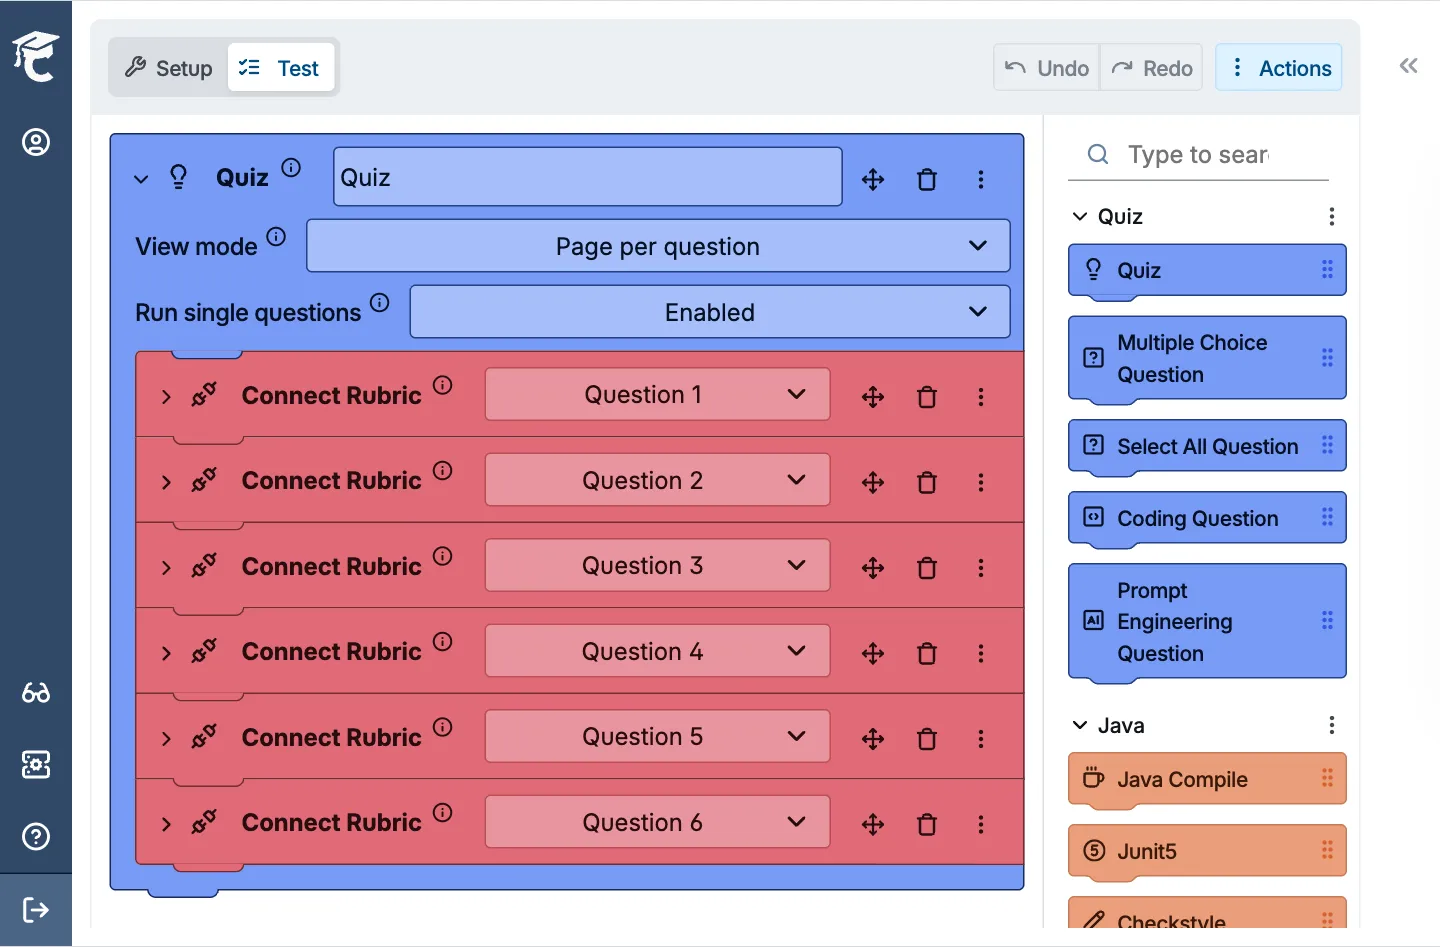Click the Undo button
Image resolution: width=1440 pixels, height=947 pixels.
click(1046, 67)
